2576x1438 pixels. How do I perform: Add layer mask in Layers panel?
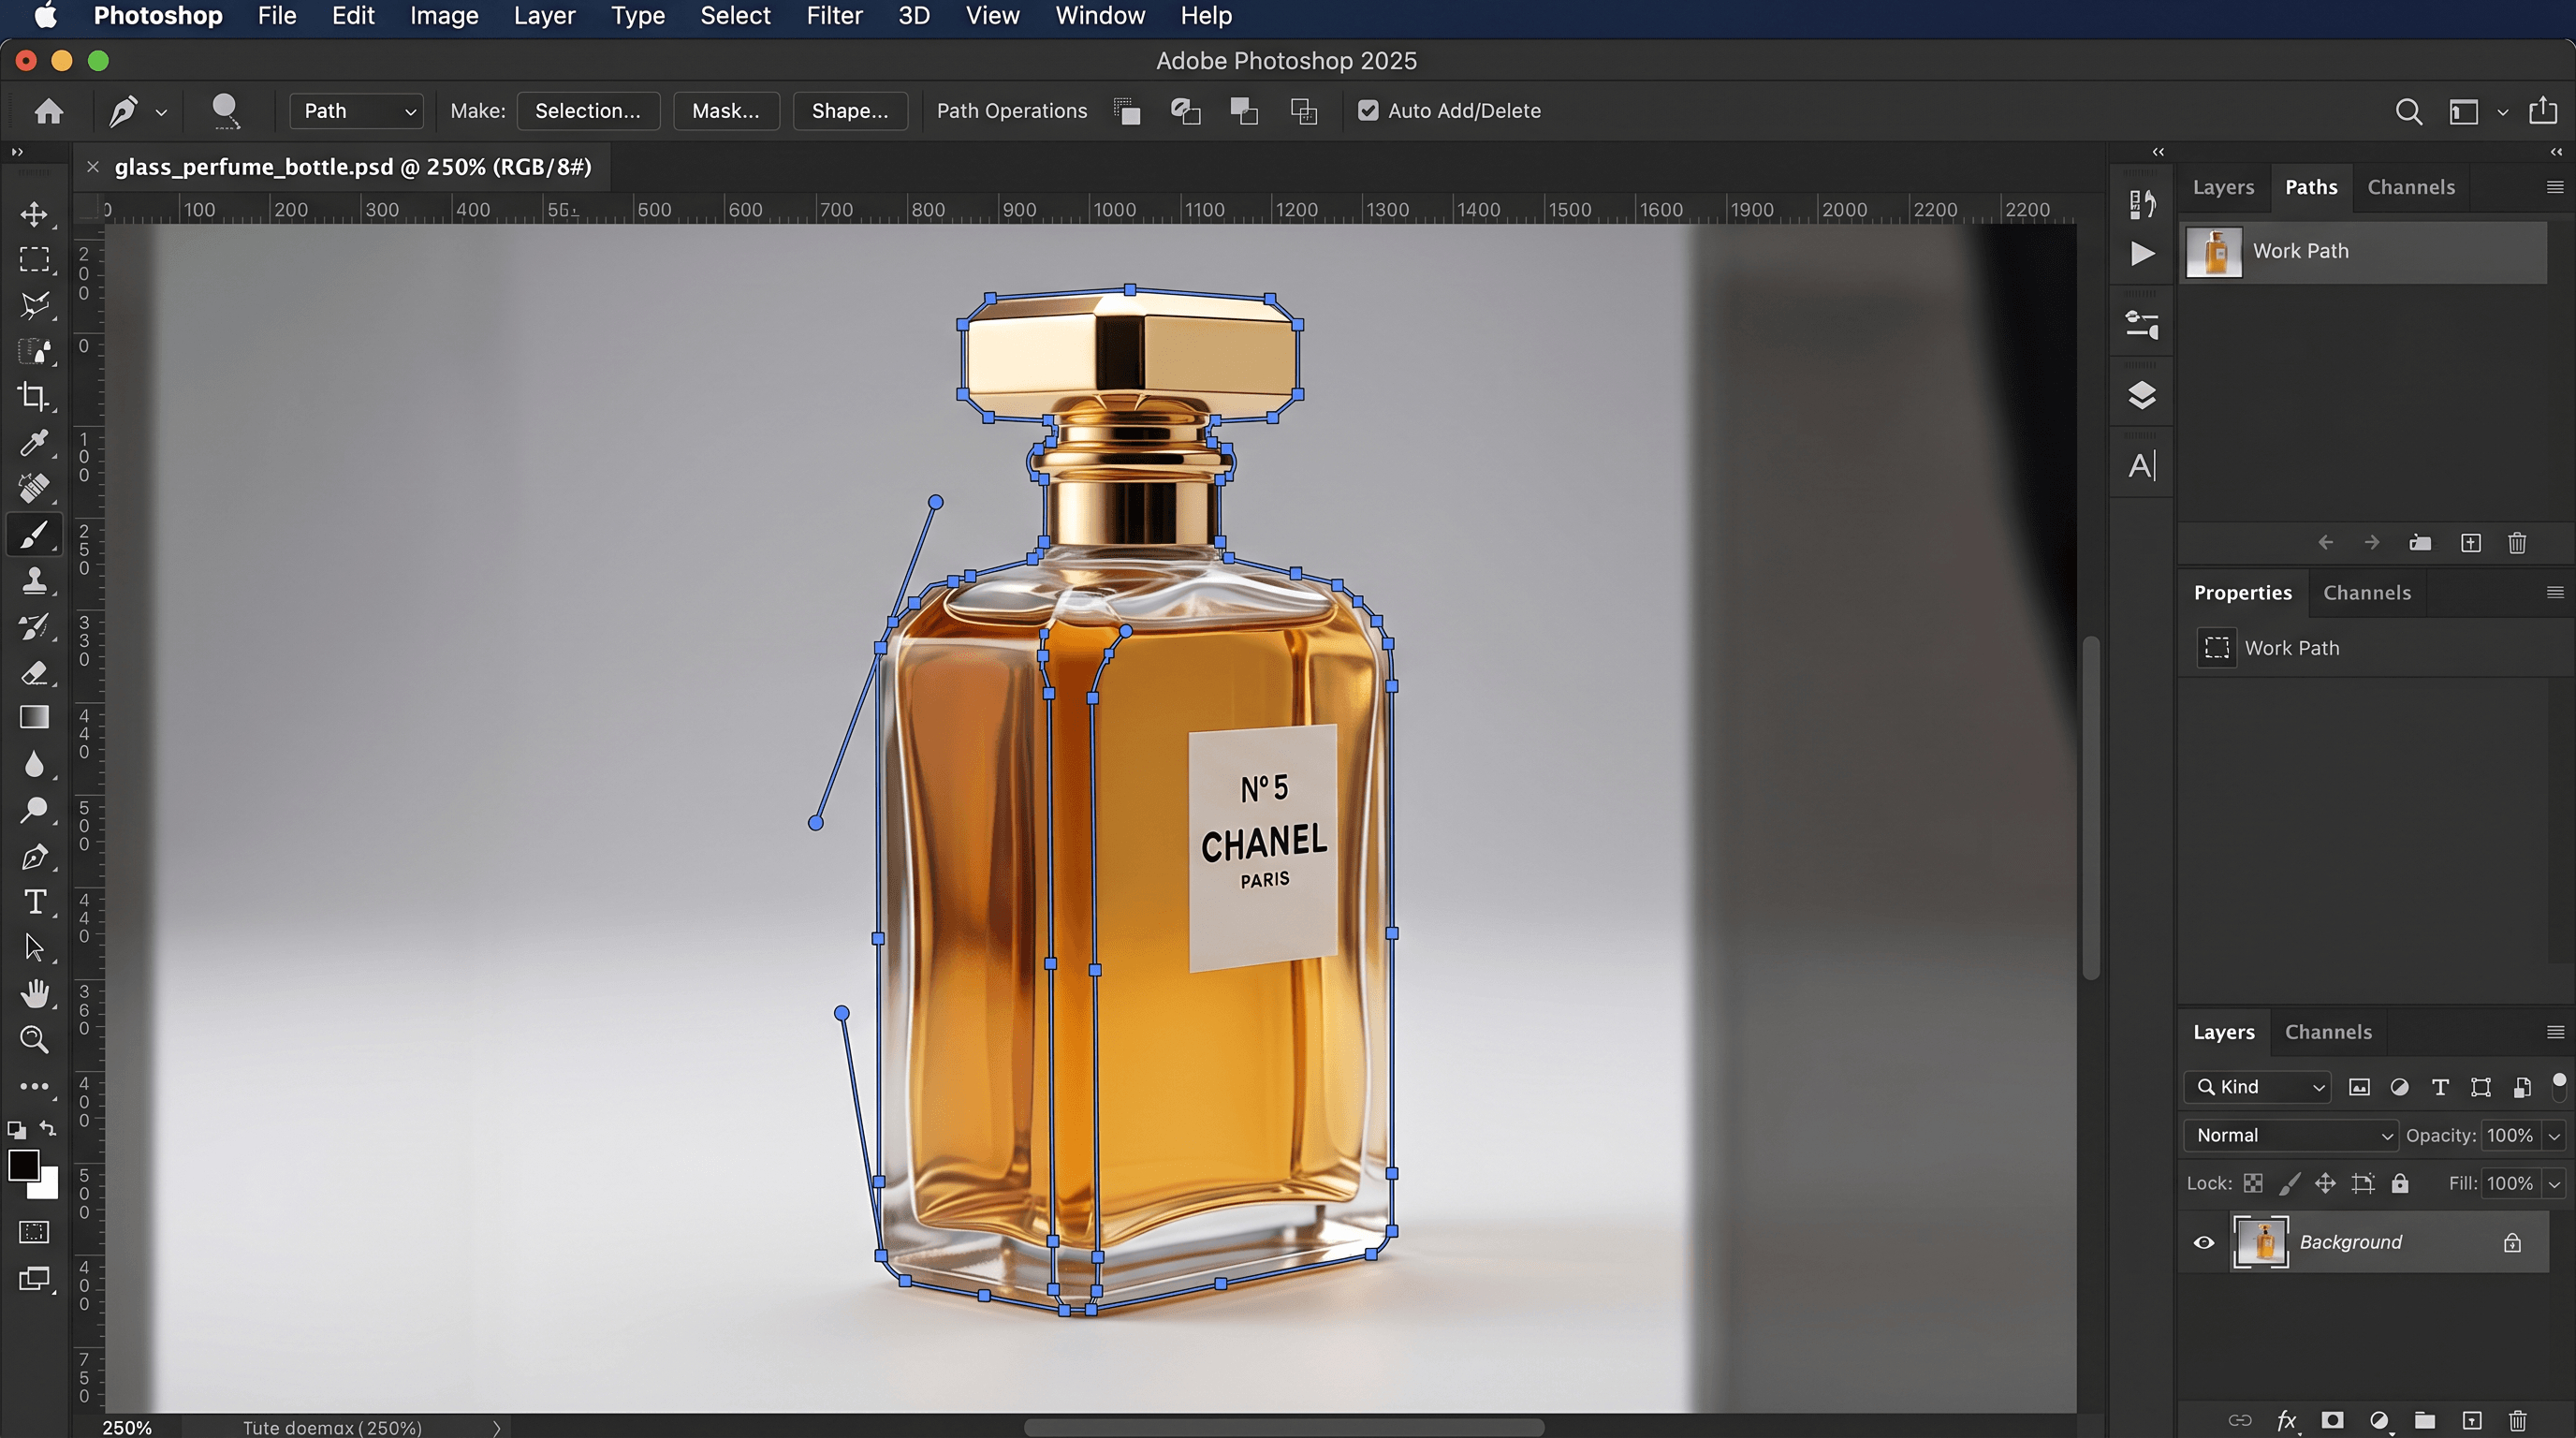2332,1420
